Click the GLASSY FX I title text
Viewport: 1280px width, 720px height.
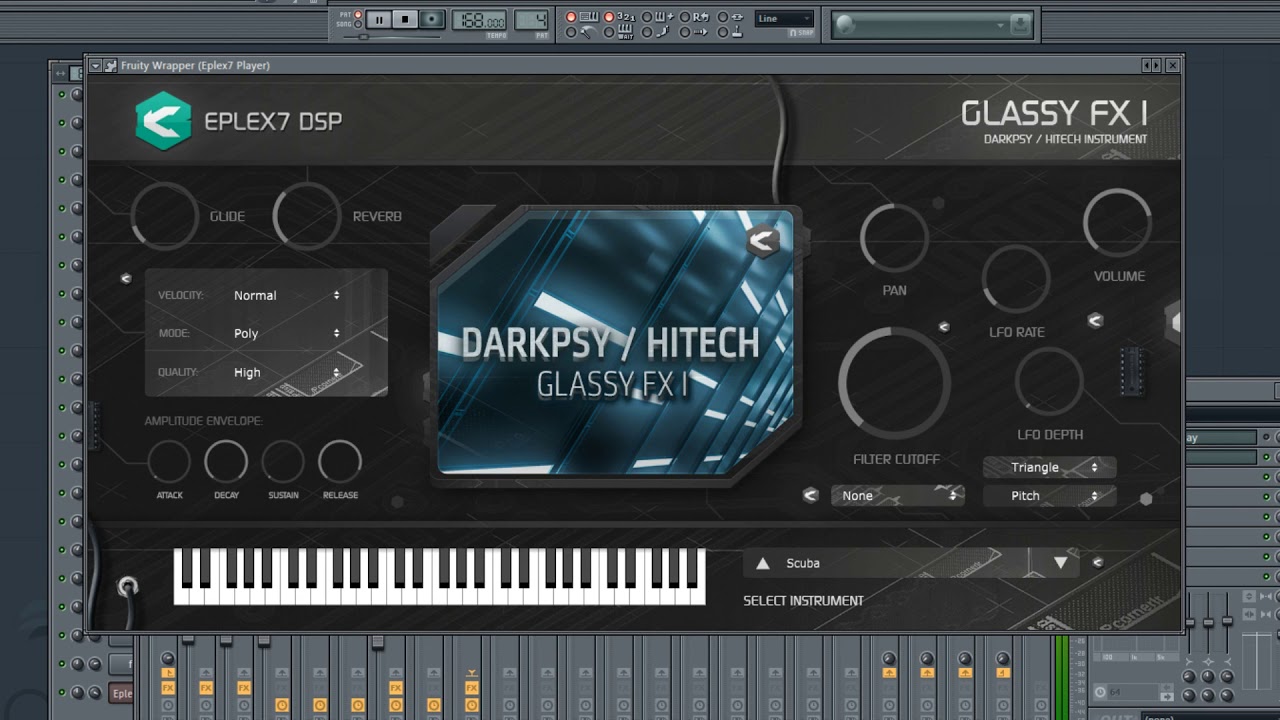pos(1054,113)
